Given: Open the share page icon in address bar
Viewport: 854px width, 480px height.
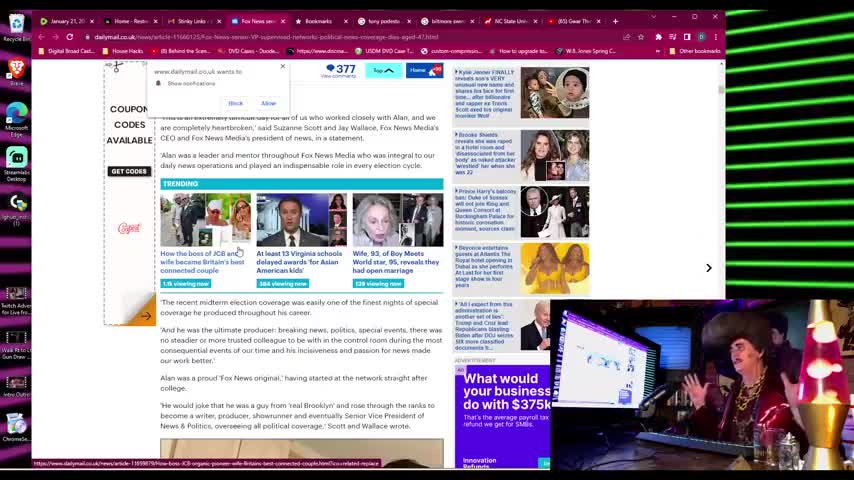Looking at the screenshot, I should [626, 37].
